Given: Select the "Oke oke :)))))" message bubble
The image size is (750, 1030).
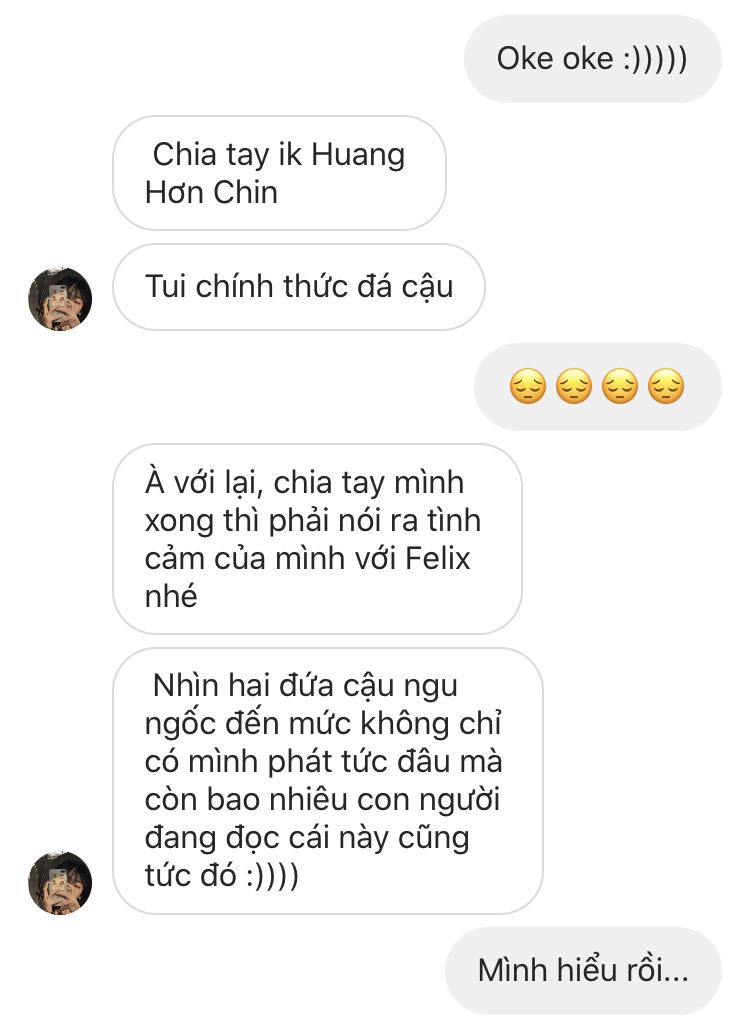Looking at the screenshot, I should point(592,59).
